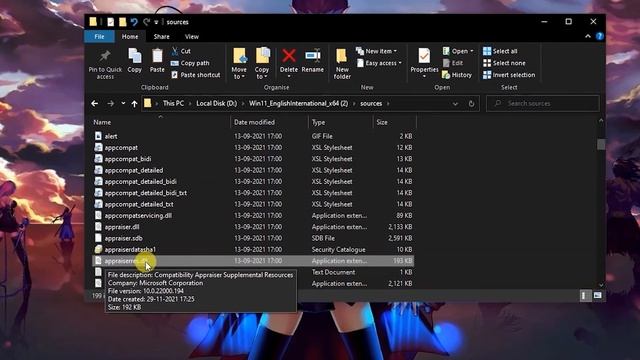Open the Copy to menu

point(262,63)
